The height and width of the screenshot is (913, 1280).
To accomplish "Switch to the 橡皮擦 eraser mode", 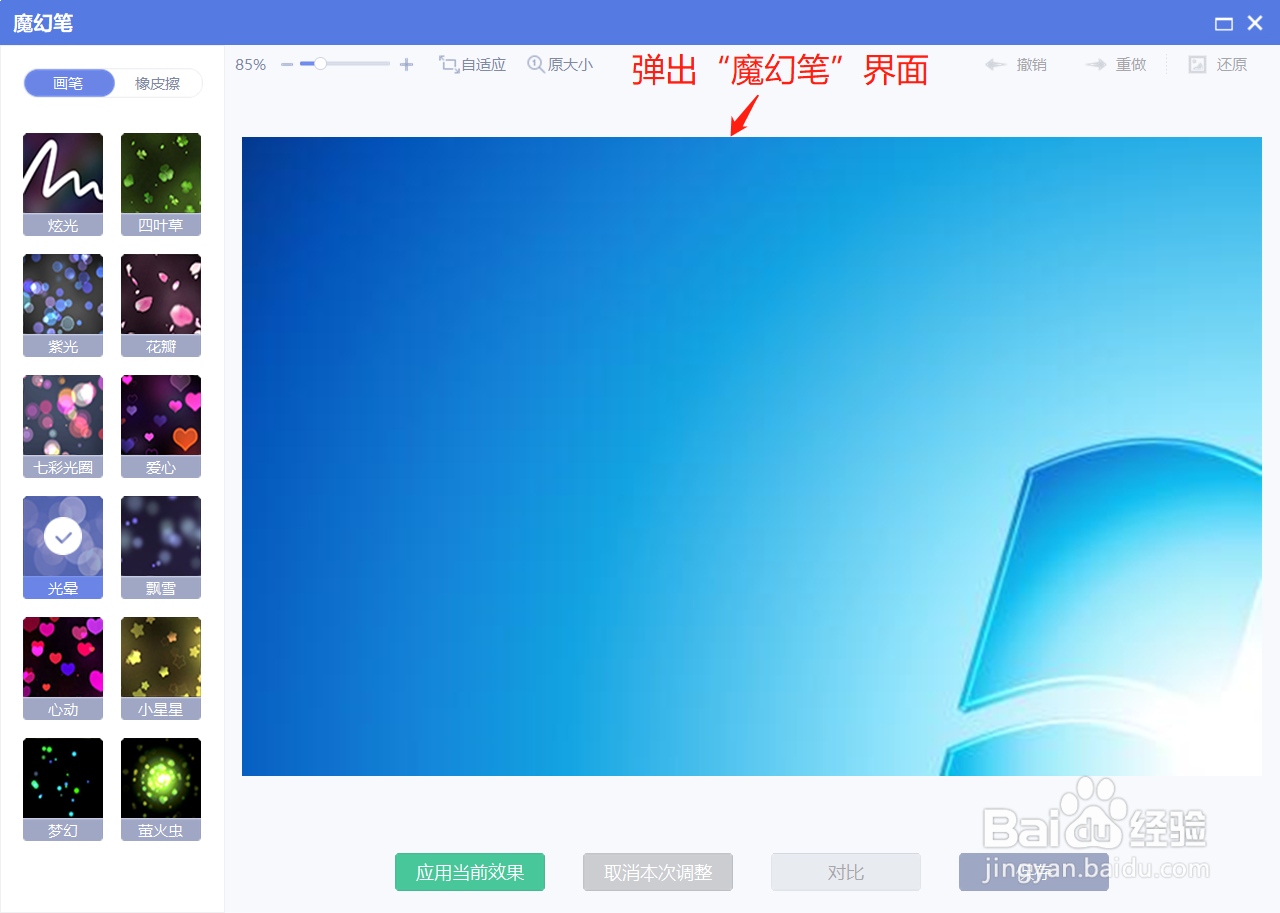I will tap(158, 83).
